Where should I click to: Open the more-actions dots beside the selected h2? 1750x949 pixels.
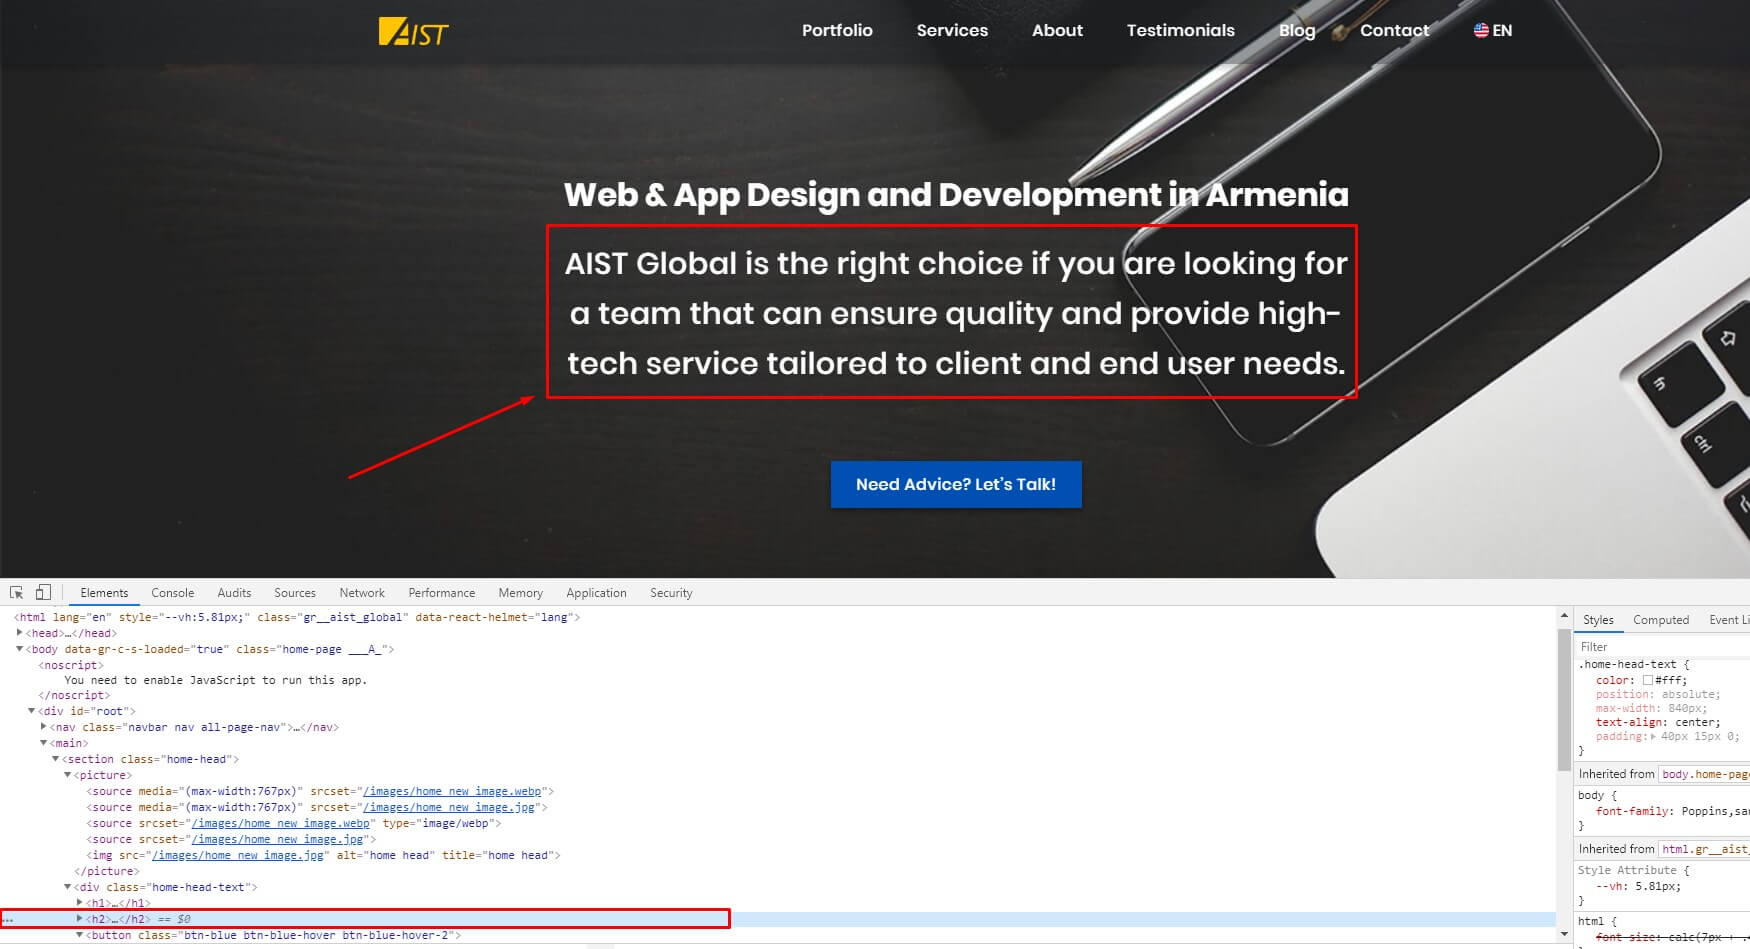(8, 919)
